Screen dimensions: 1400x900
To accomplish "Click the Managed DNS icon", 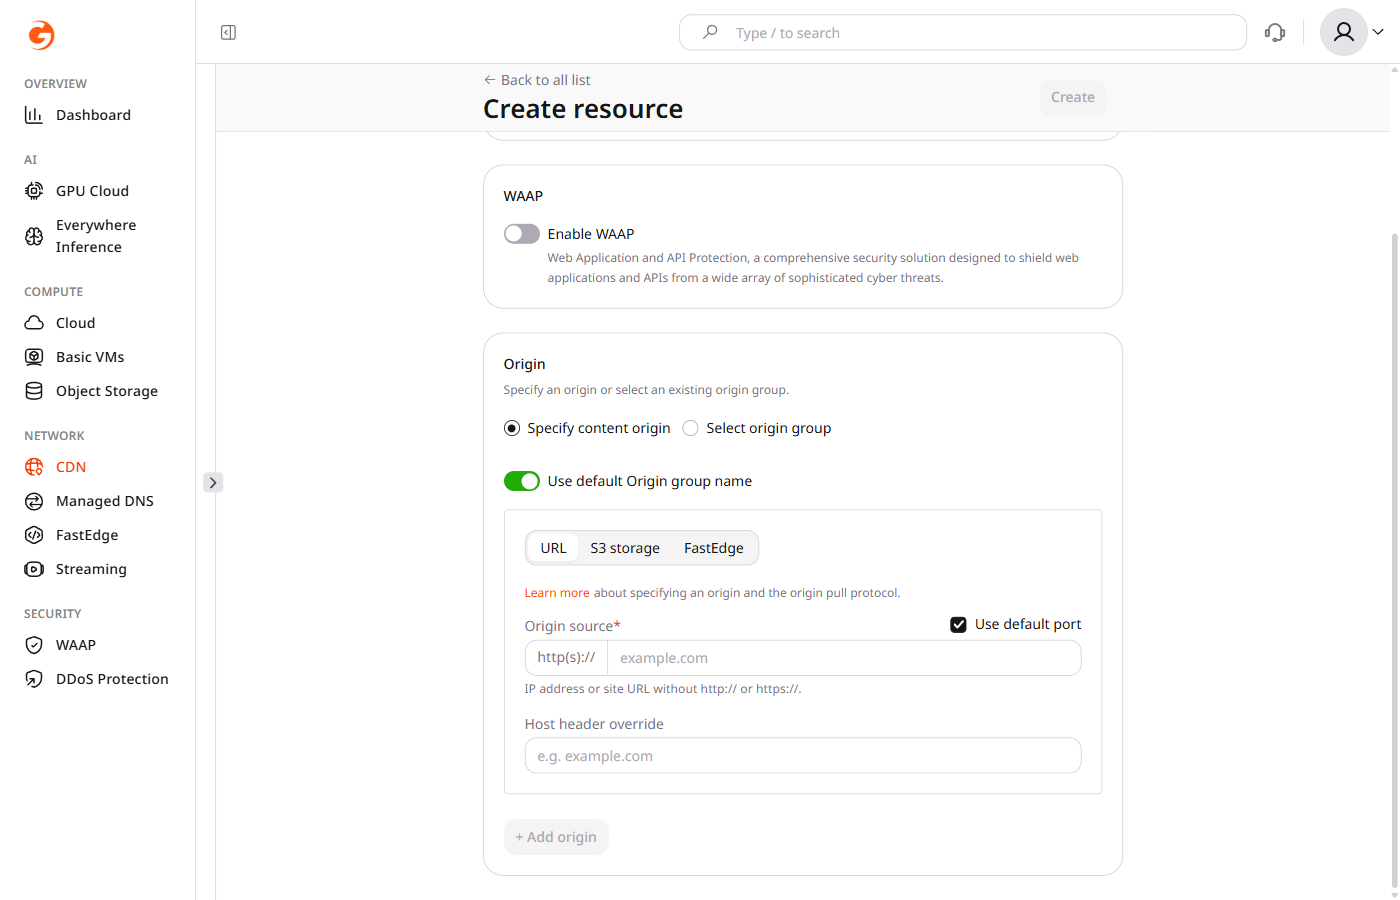I will [x=34, y=501].
